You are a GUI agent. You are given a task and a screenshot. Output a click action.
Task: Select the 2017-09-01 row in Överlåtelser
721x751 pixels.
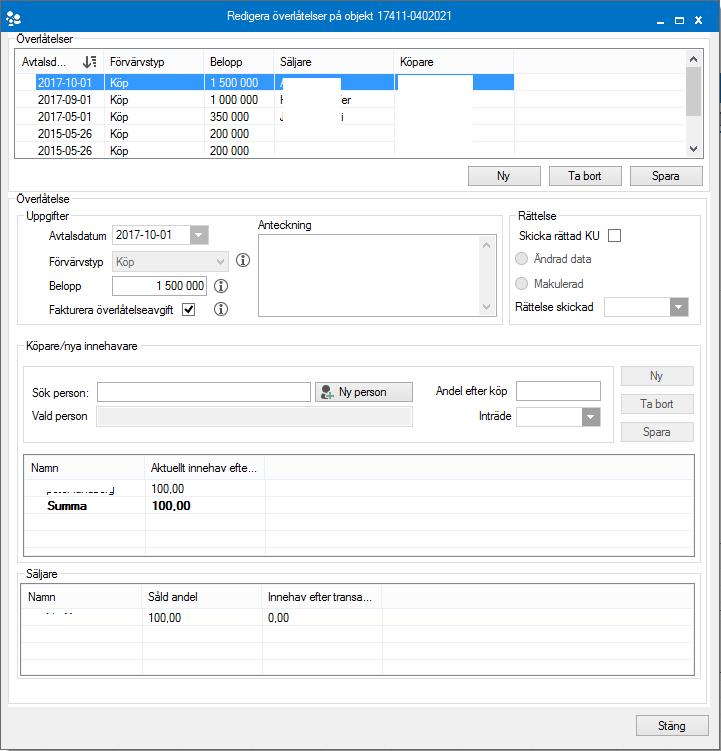264,100
